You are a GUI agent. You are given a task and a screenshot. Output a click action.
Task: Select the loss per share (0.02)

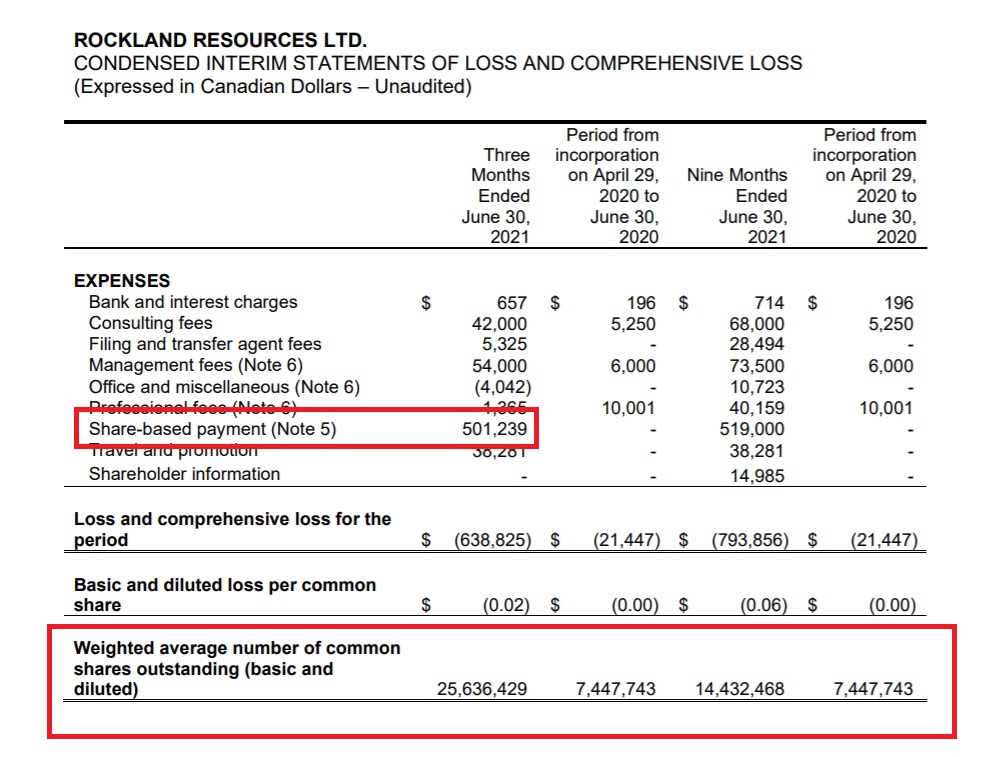tap(506, 605)
